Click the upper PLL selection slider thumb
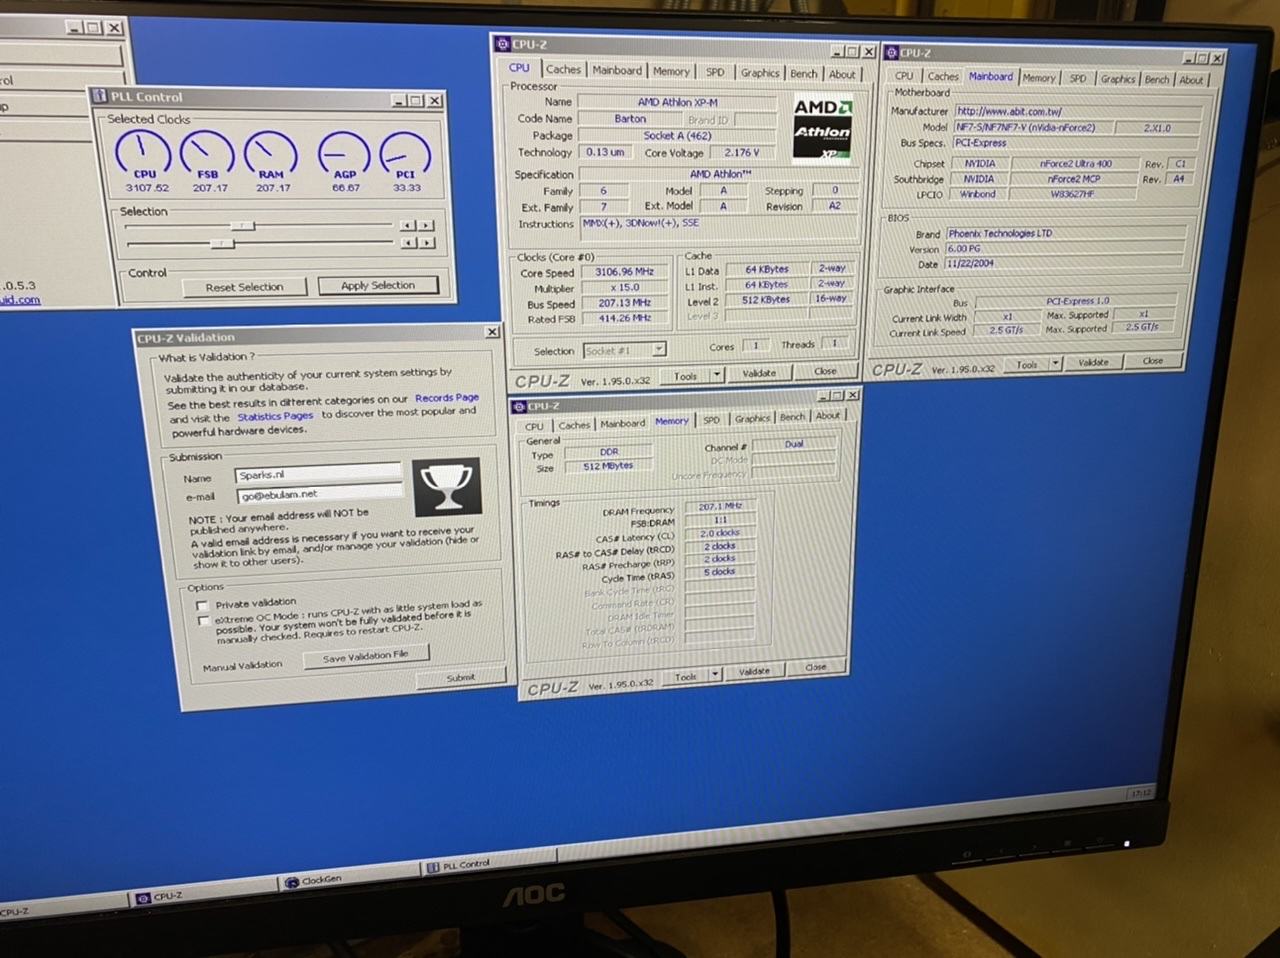1280x958 pixels. pyautogui.click(x=241, y=226)
